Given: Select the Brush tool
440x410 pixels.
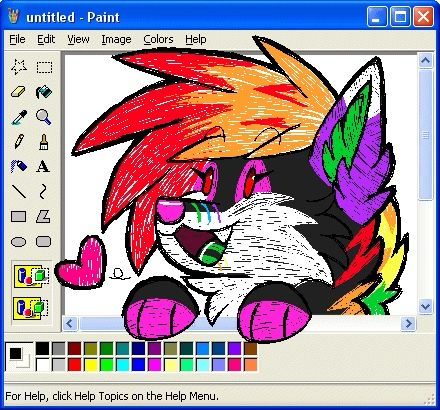Looking at the screenshot, I should coord(44,142).
